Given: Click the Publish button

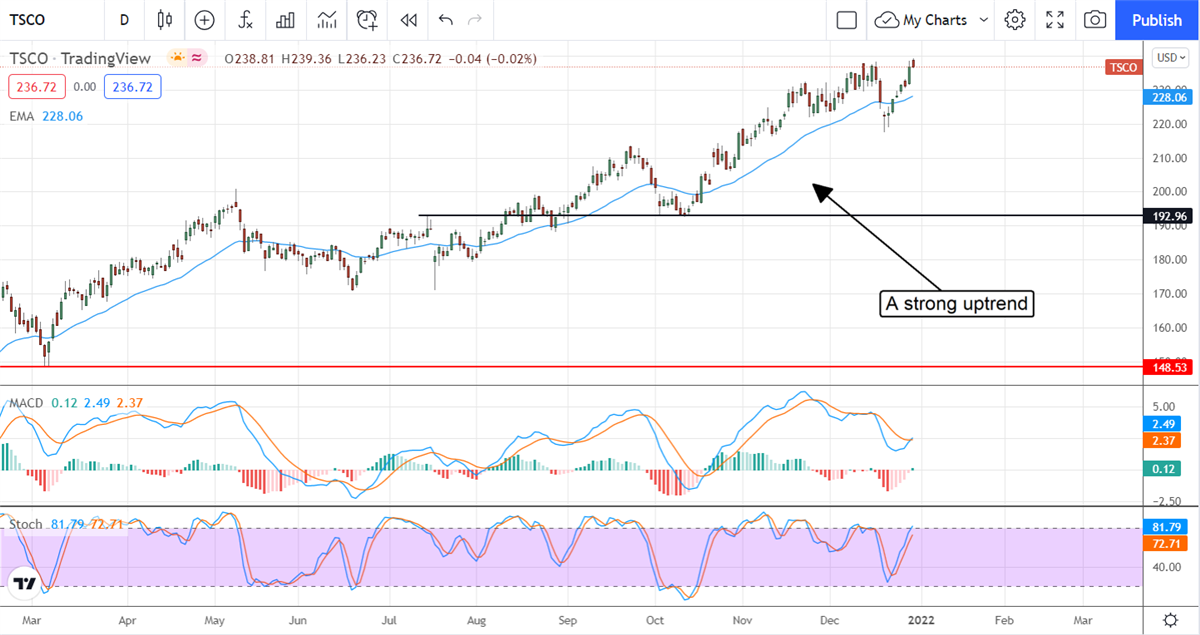Looking at the screenshot, I should [x=1157, y=20].
